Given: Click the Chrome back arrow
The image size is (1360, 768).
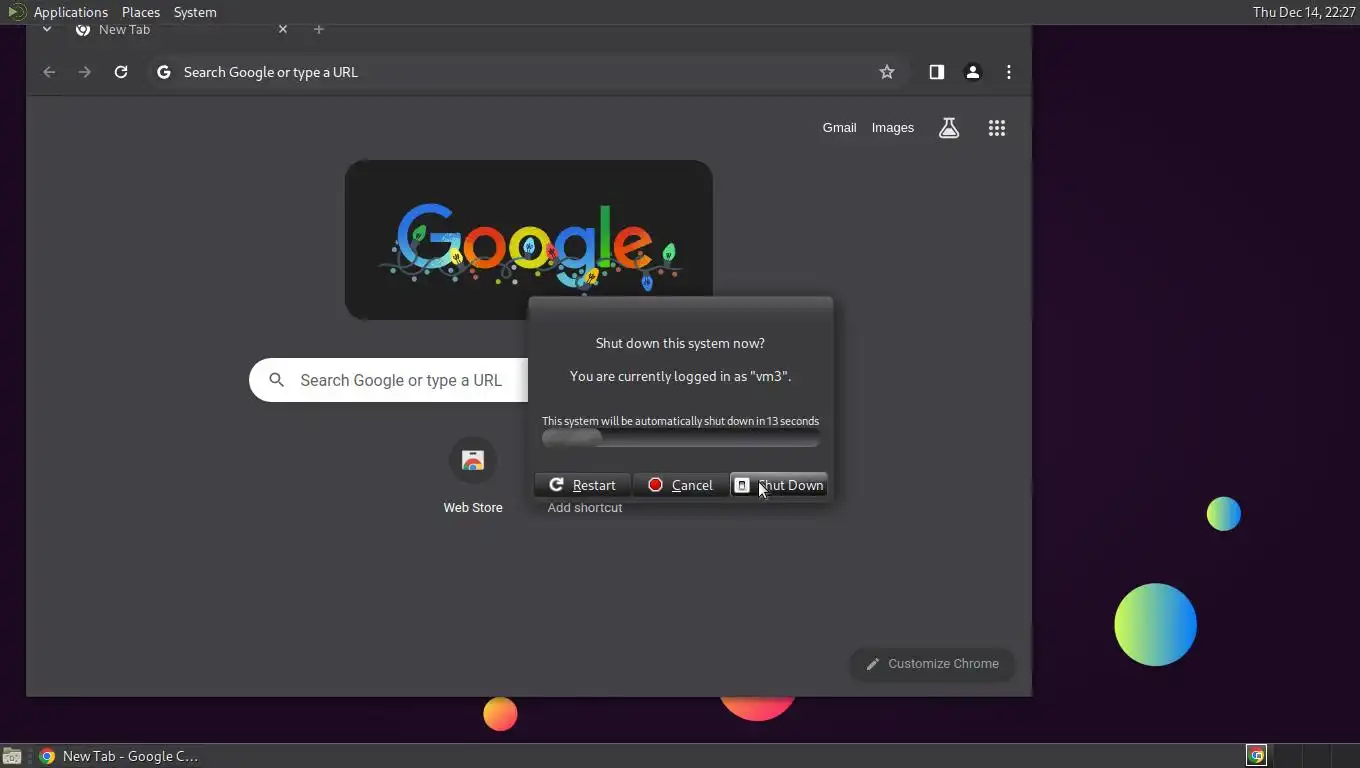Looking at the screenshot, I should click(x=49, y=72).
